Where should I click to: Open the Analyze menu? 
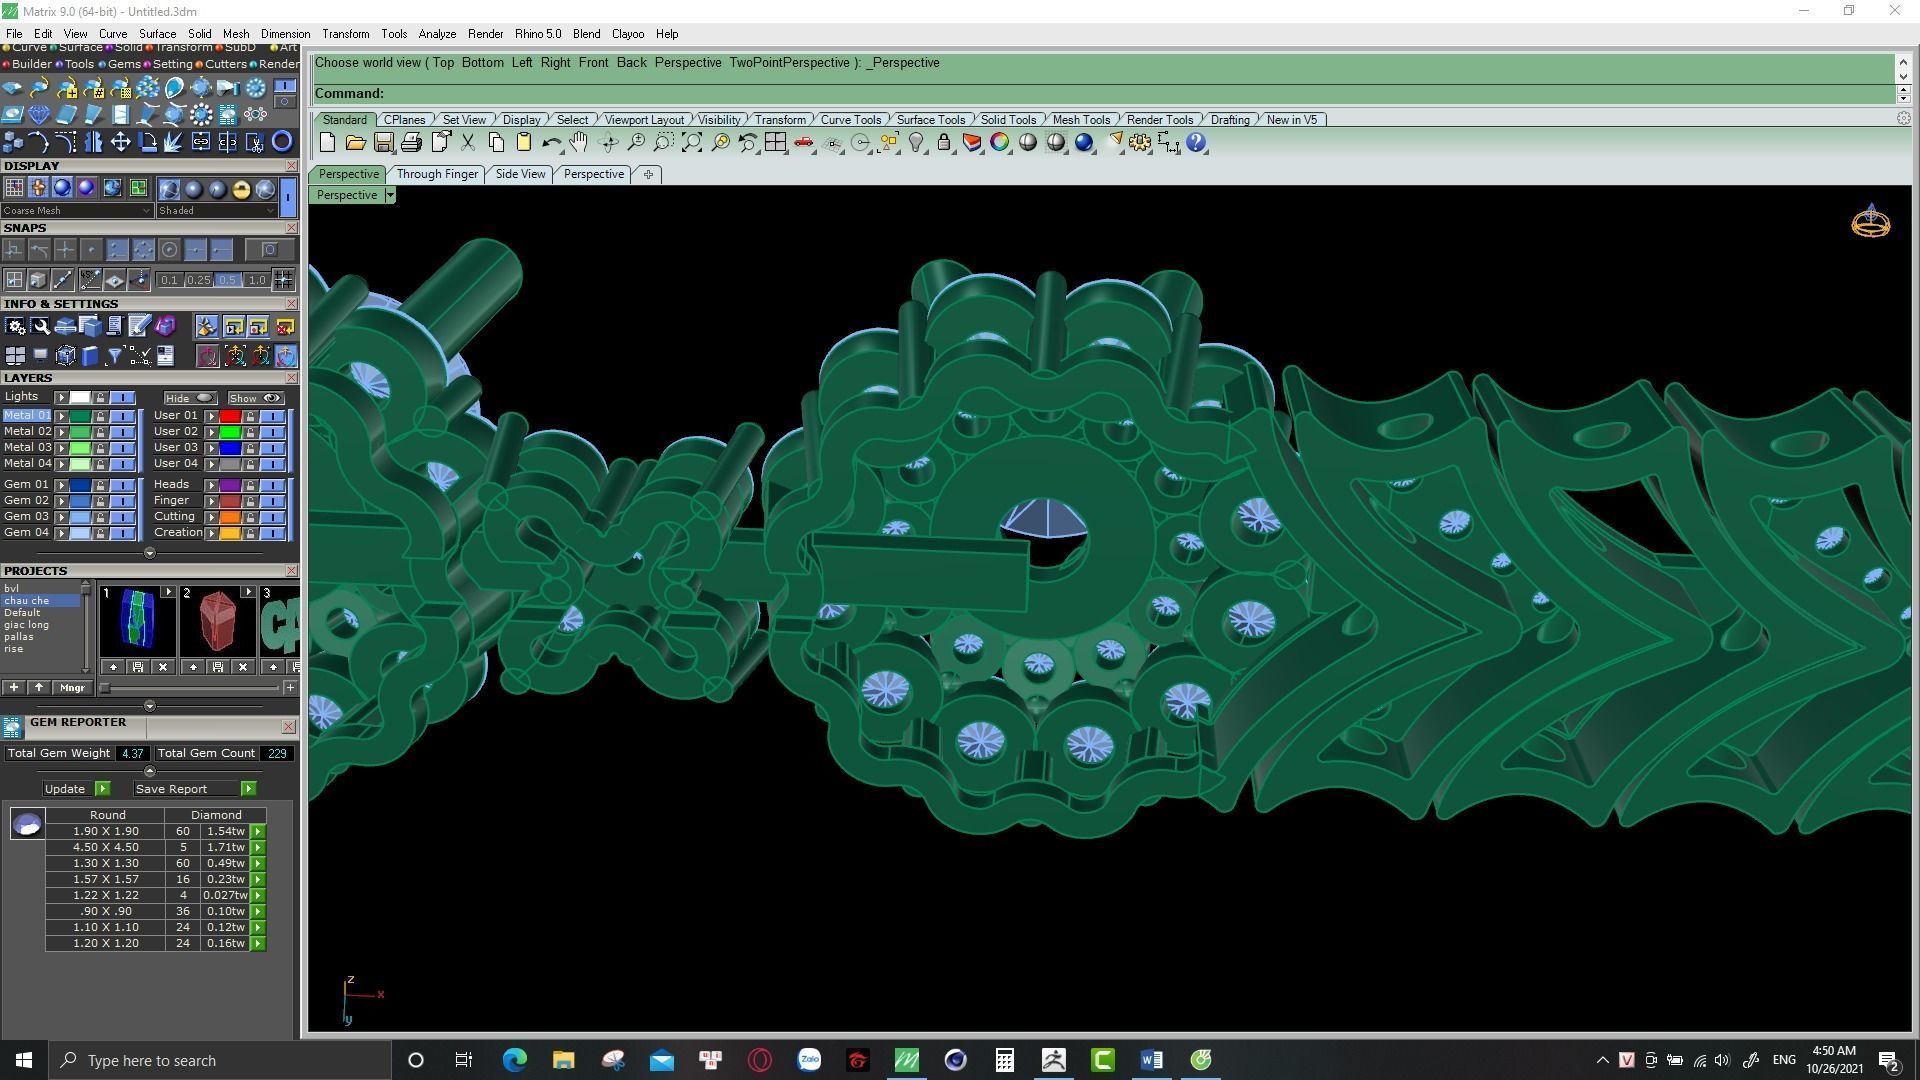pos(437,34)
